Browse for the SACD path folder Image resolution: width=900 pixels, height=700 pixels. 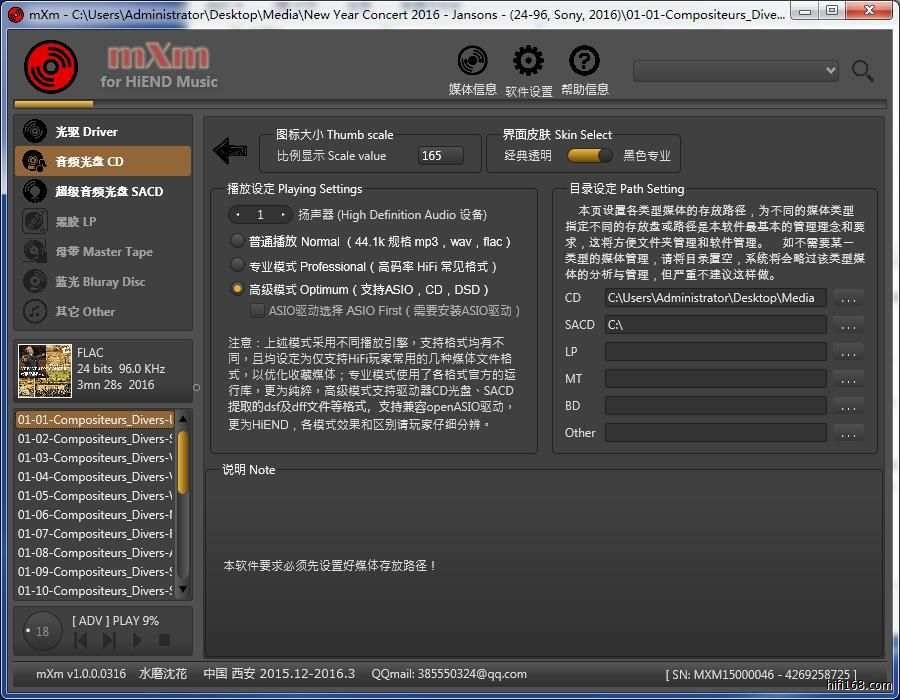coord(848,325)
